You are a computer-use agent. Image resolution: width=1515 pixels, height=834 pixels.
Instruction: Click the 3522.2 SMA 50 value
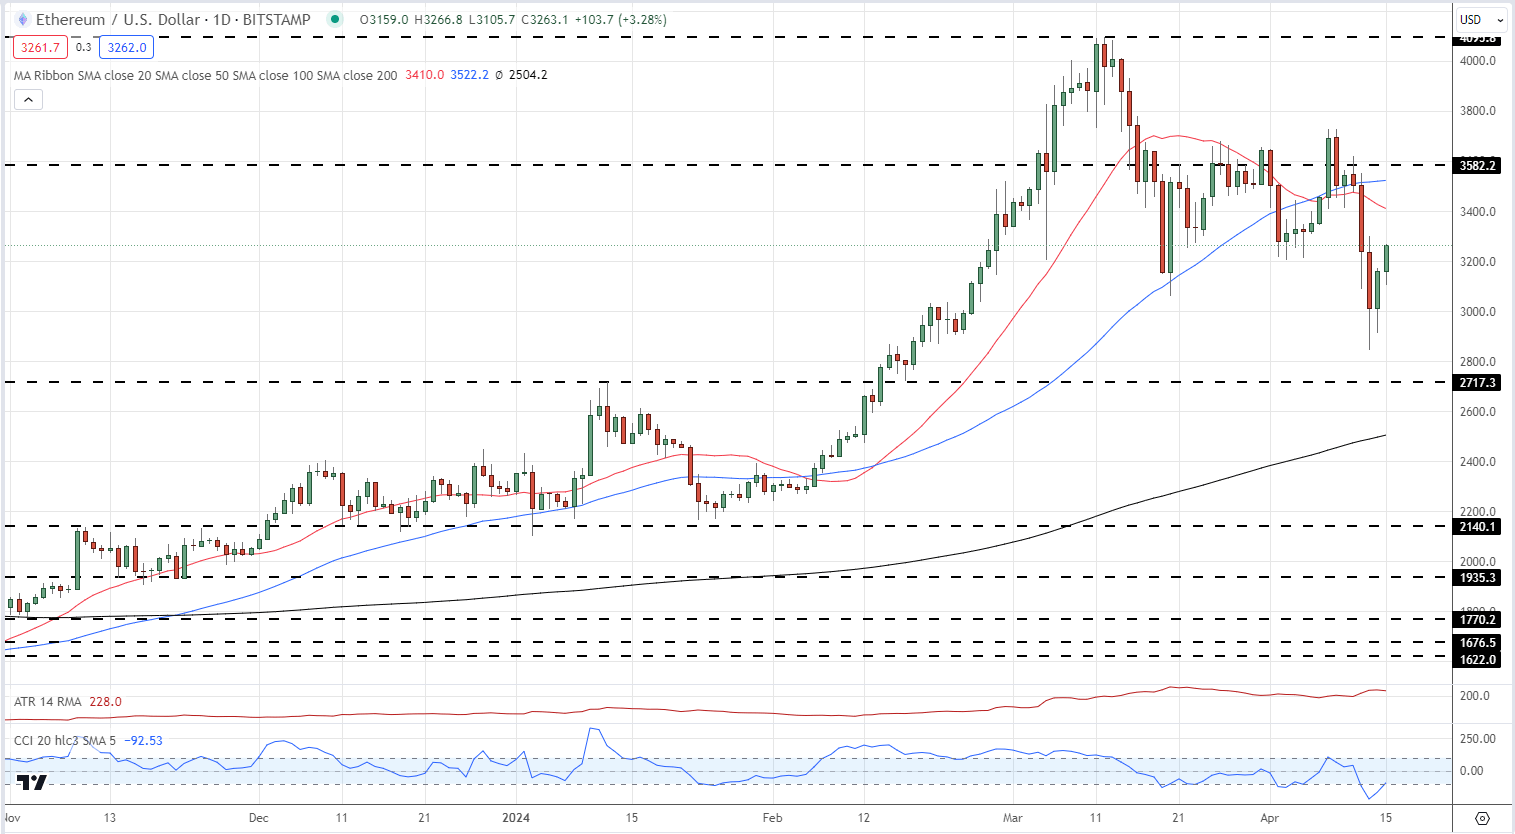click(469, 75)
